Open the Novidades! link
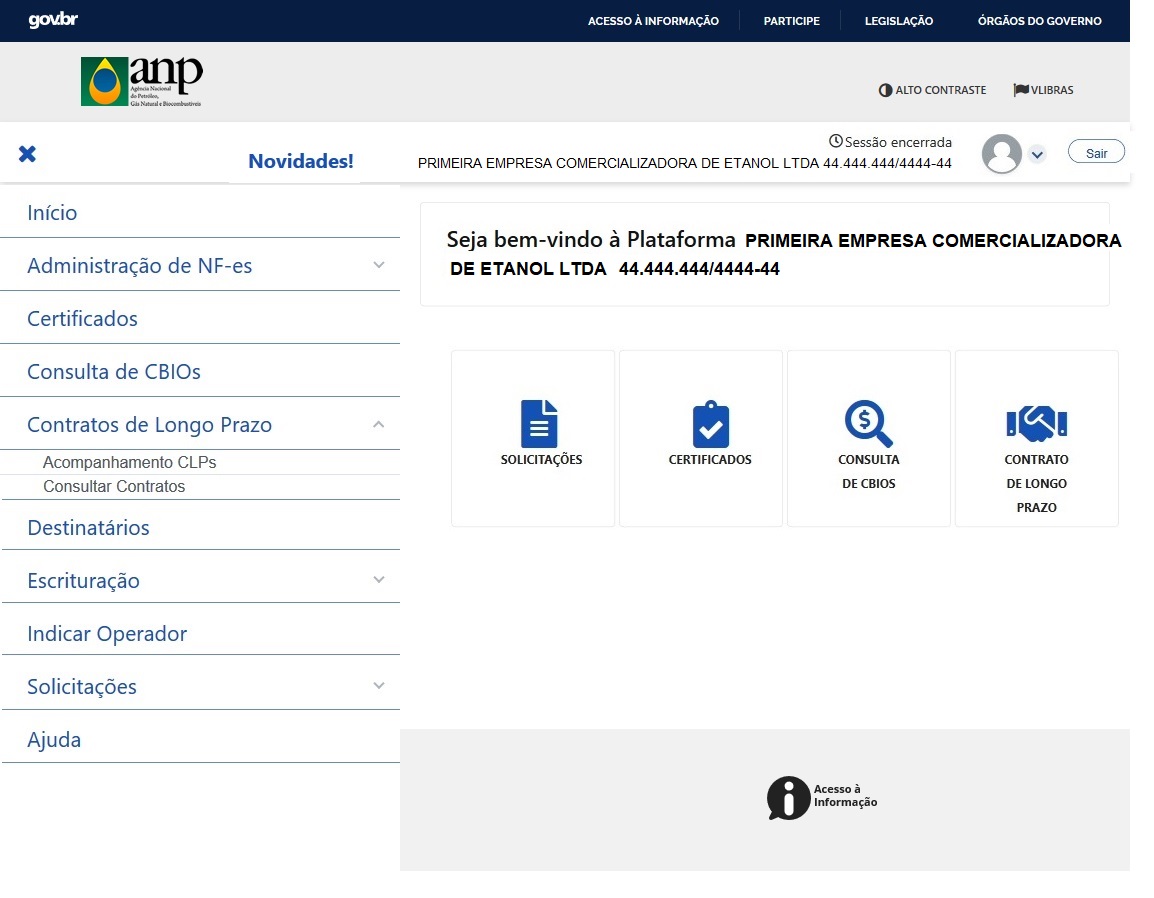This screenshot has height=898, width=1154. coord(300,161)
